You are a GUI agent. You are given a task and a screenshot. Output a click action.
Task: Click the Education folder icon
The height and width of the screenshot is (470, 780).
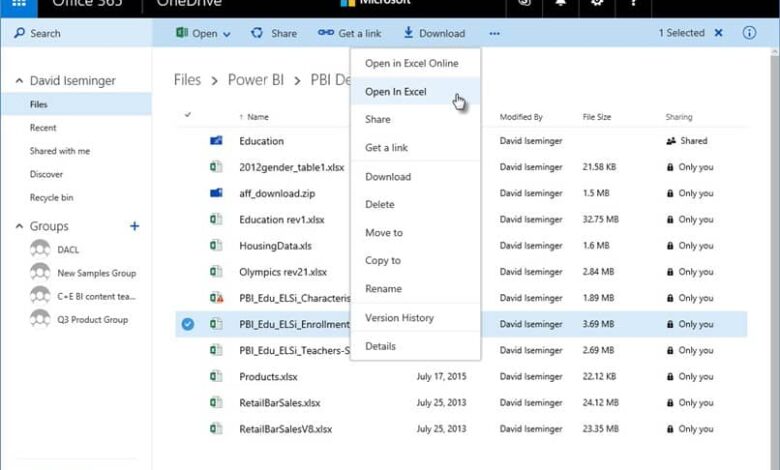point(216,141)
